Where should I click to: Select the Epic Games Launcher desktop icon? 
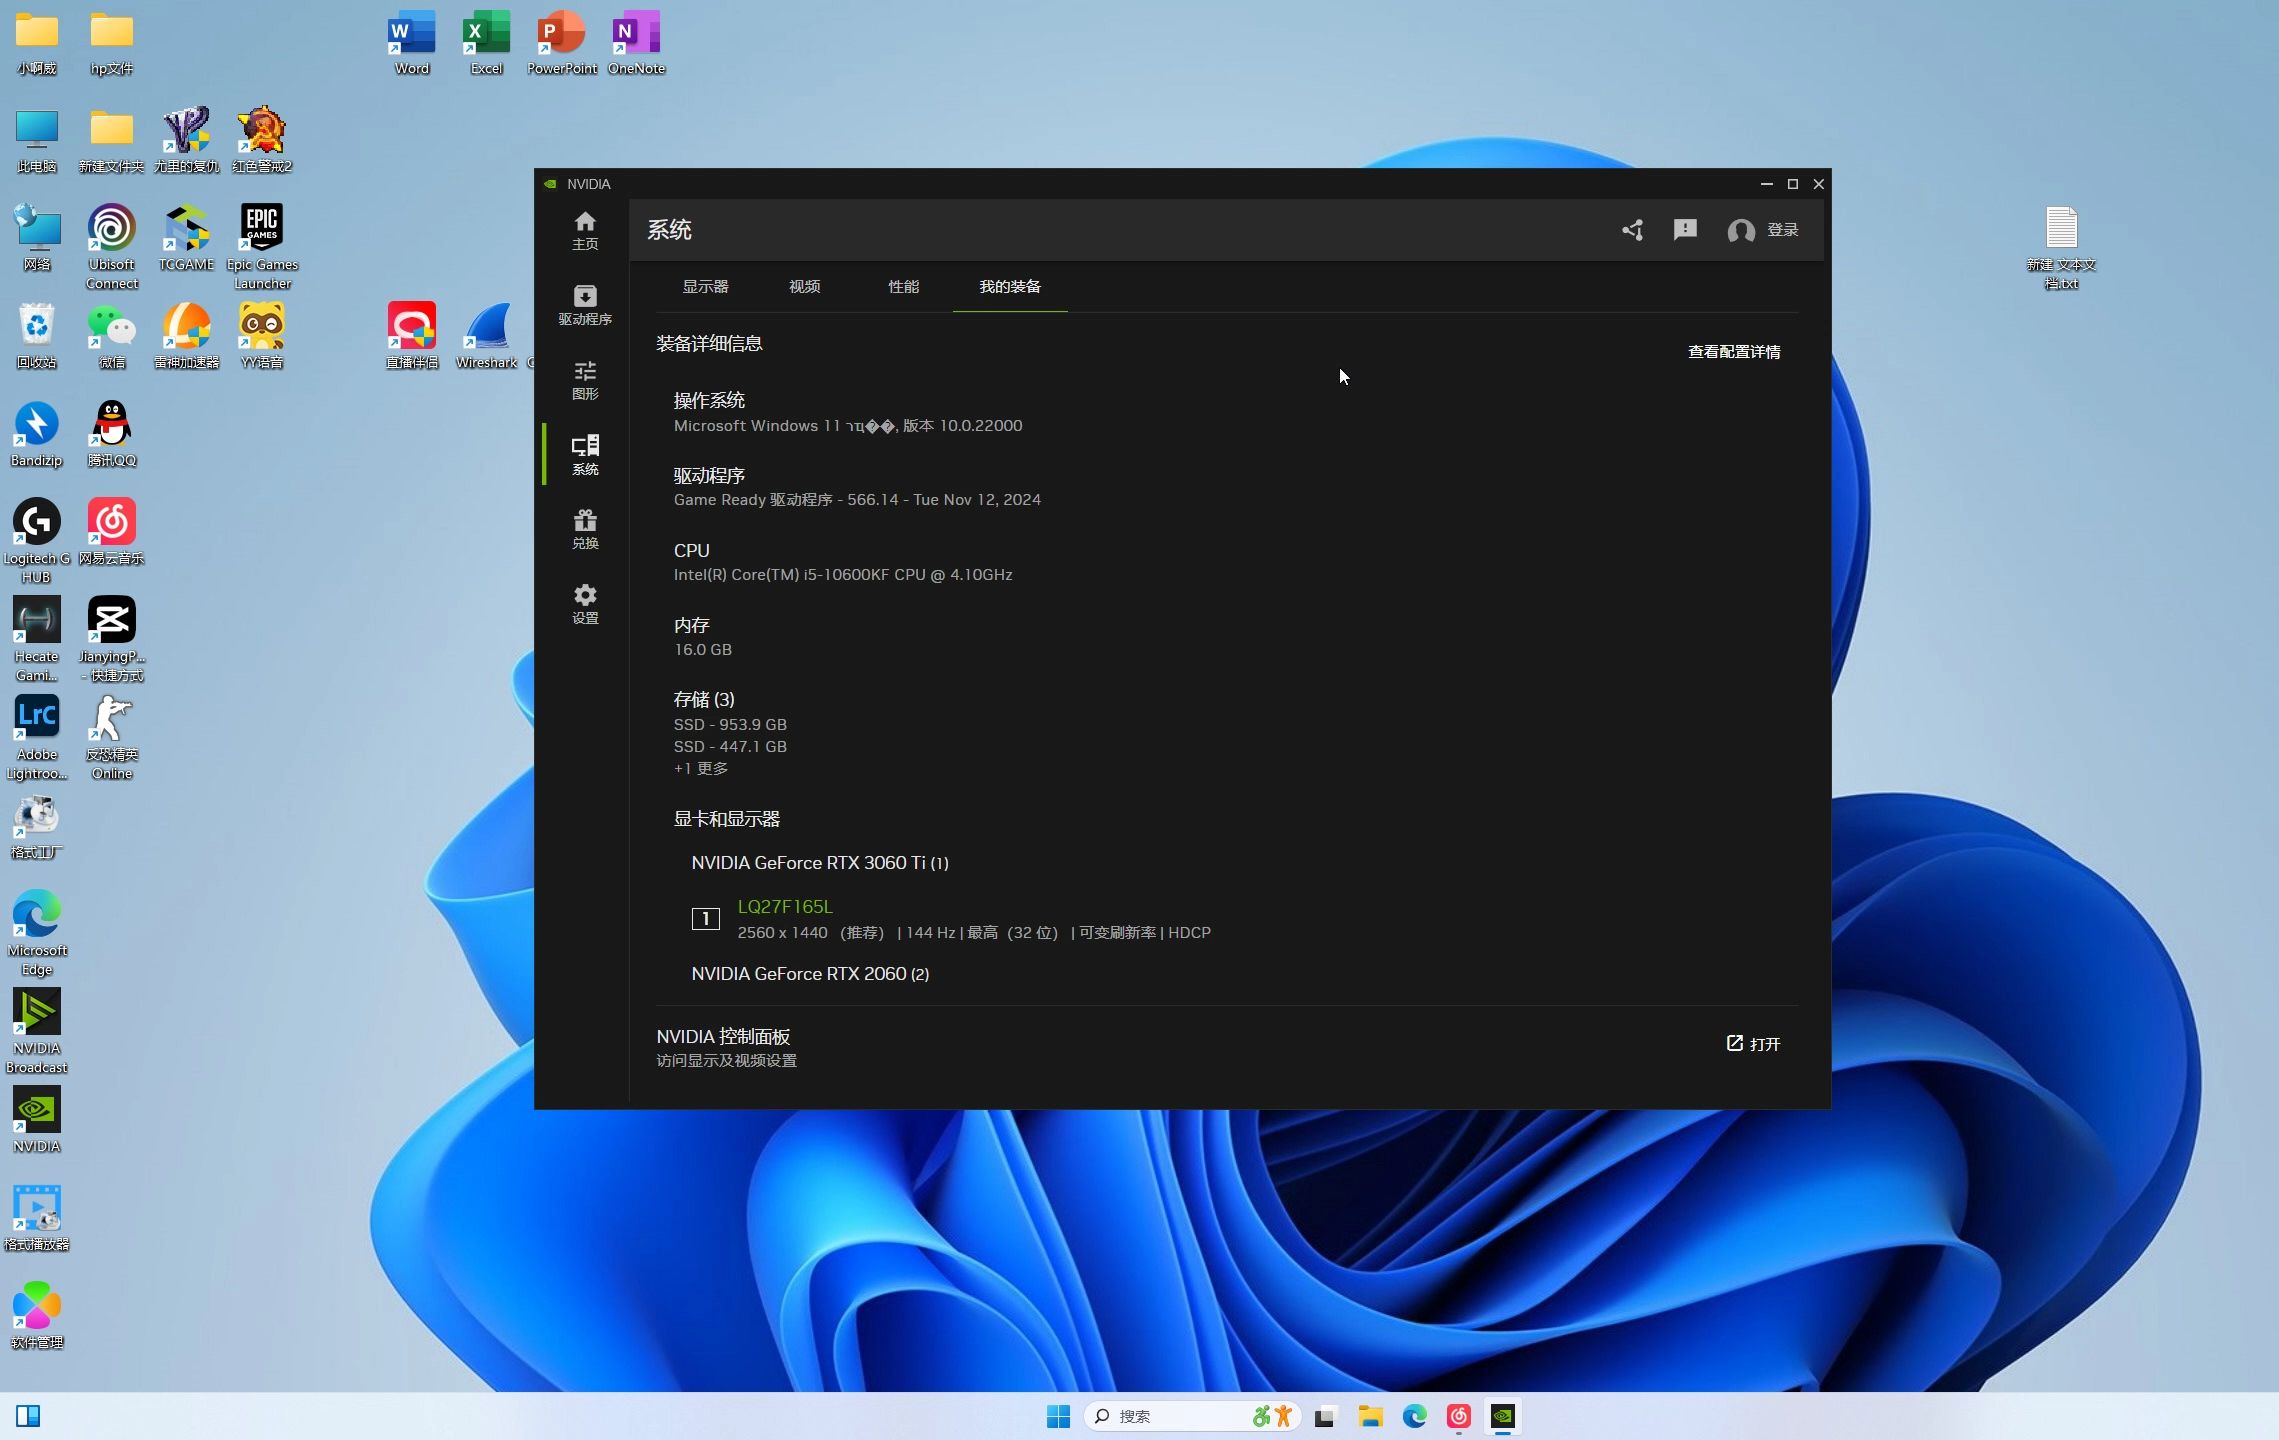262,246
